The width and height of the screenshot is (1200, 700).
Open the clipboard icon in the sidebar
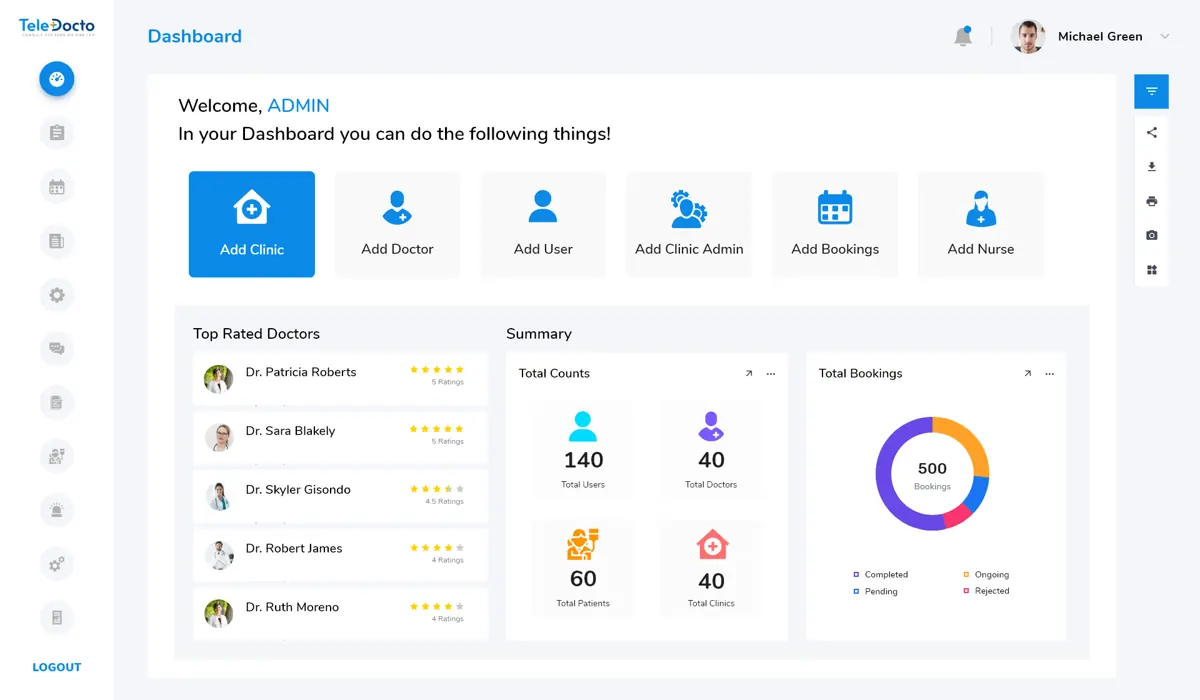coord(57,133)
